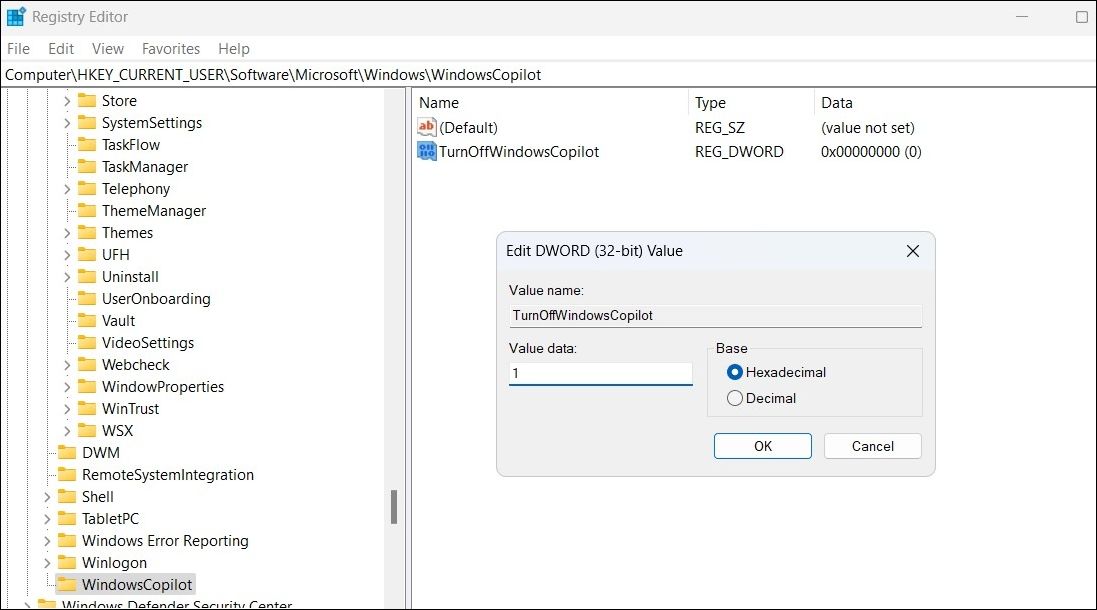Confirm the value change with OK

click(762, 446)
